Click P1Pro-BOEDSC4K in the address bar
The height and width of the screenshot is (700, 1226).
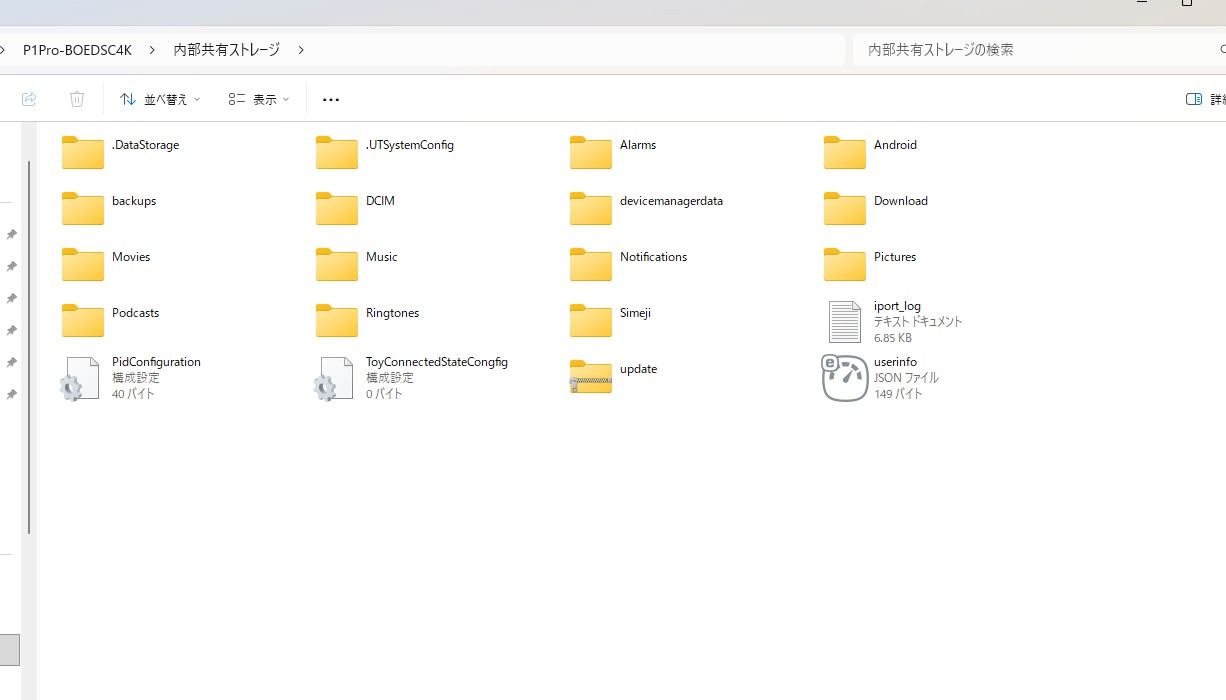(77, 49)
